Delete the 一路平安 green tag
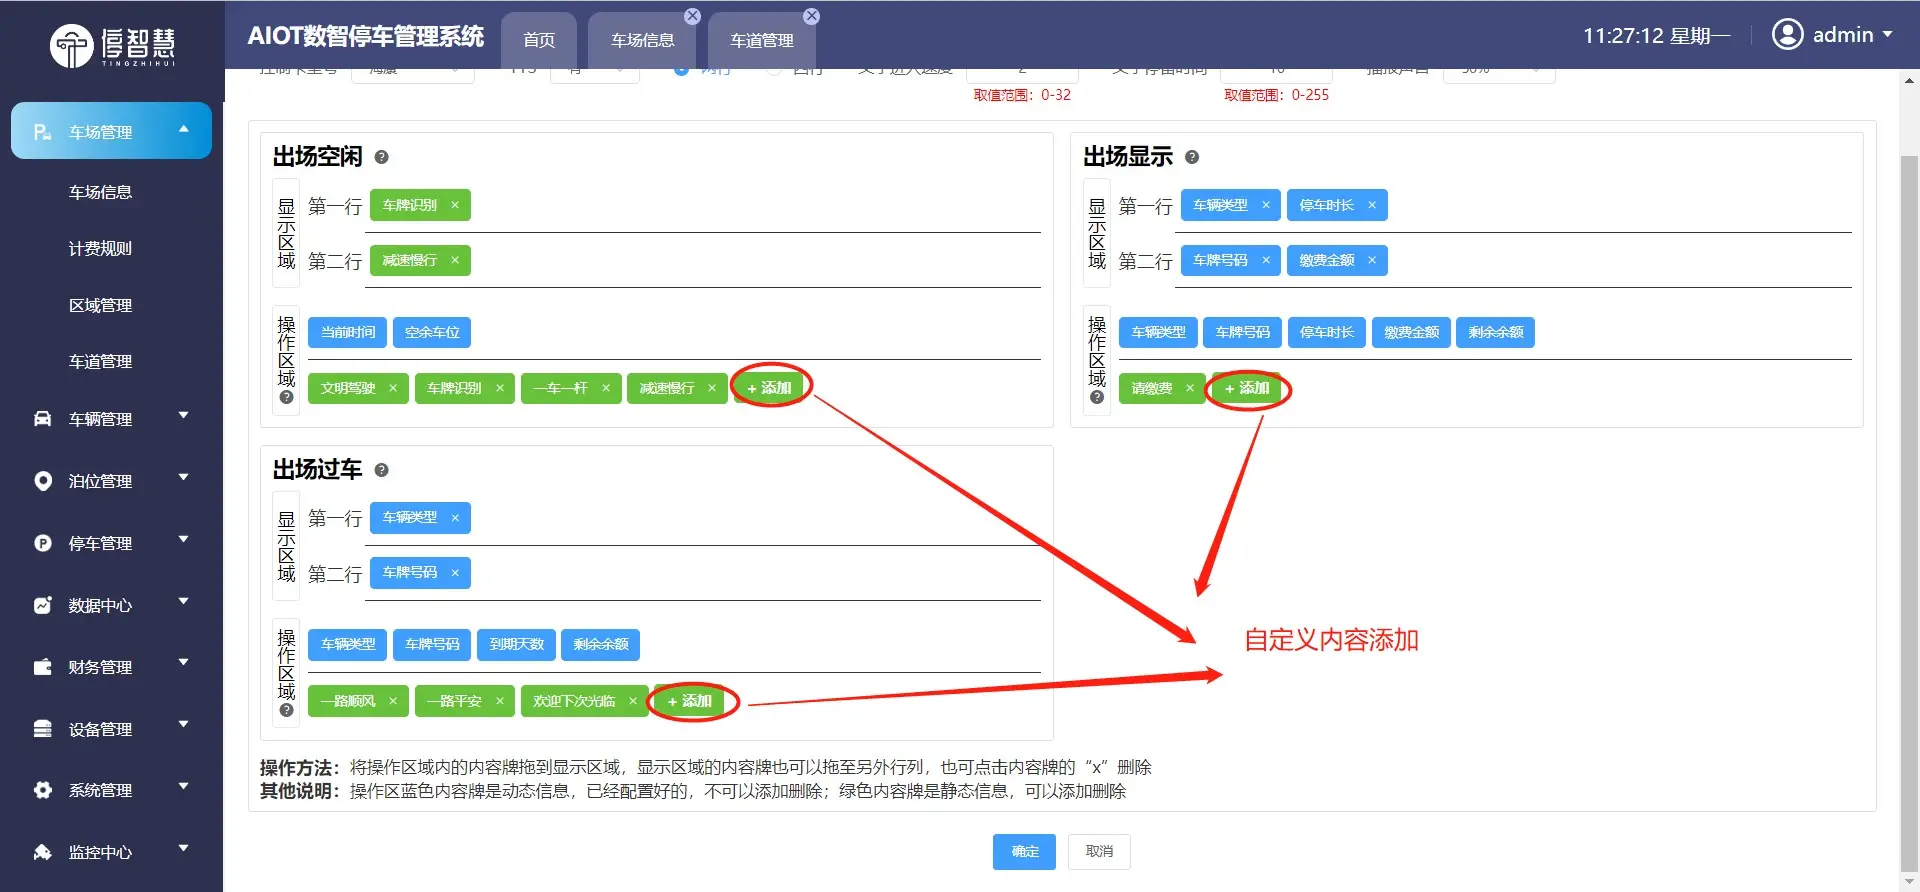Viewport: 1920px width, 892px height. point(500,701)
